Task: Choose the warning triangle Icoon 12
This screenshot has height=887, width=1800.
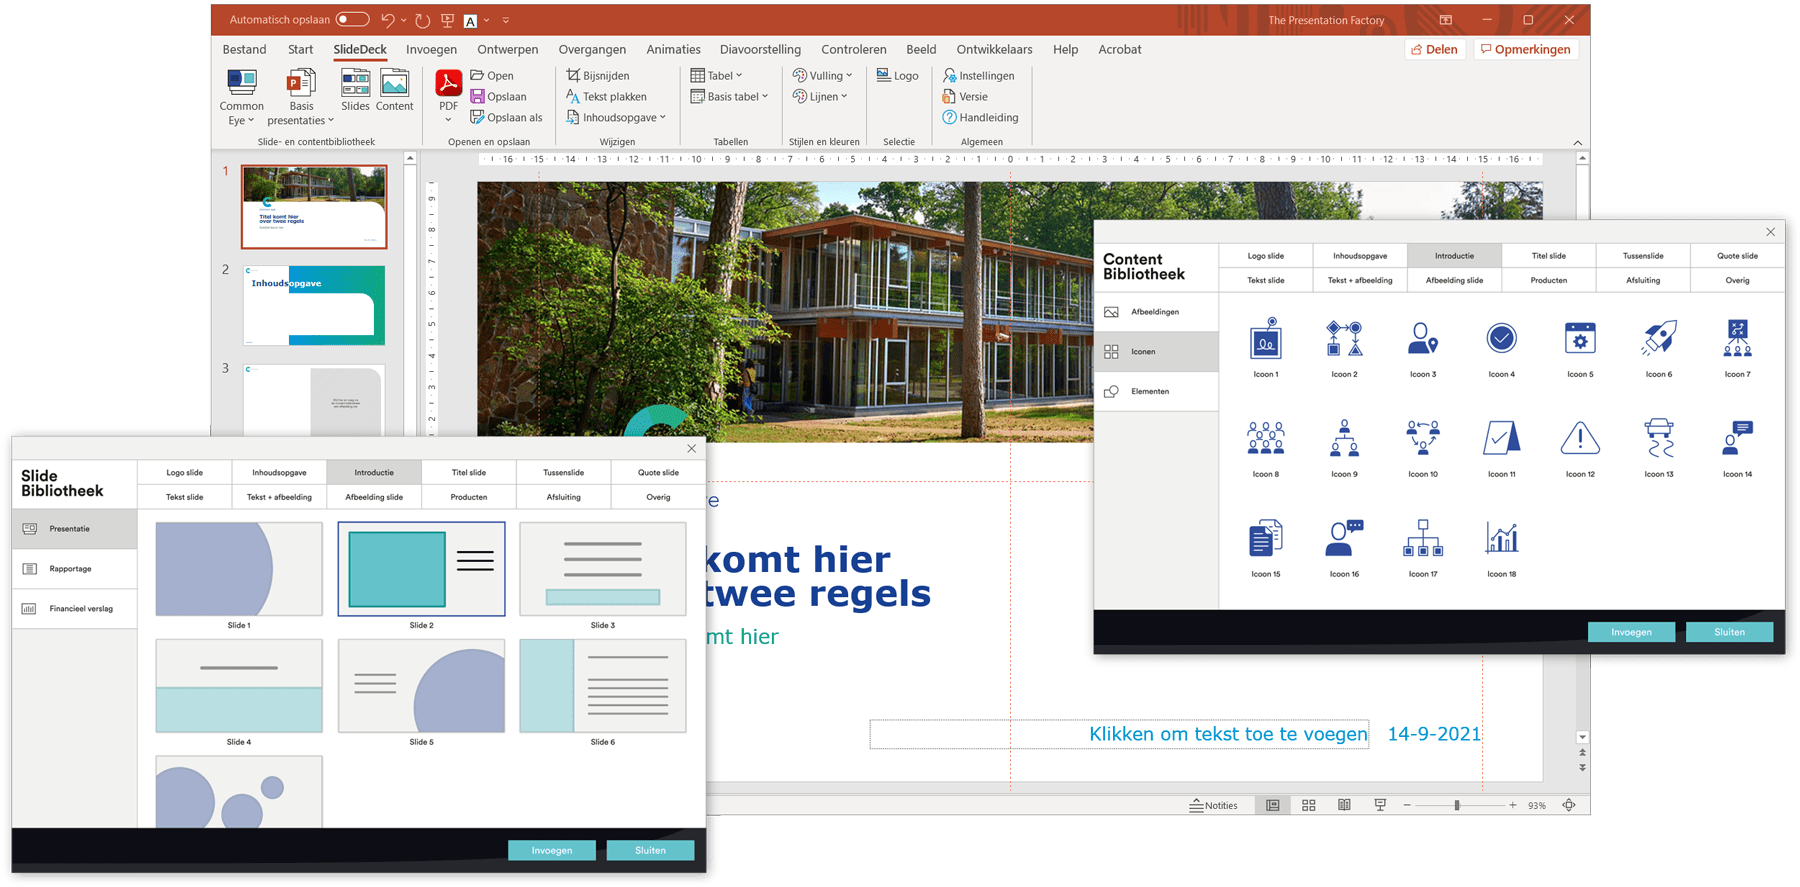Action: [1580, 440]
